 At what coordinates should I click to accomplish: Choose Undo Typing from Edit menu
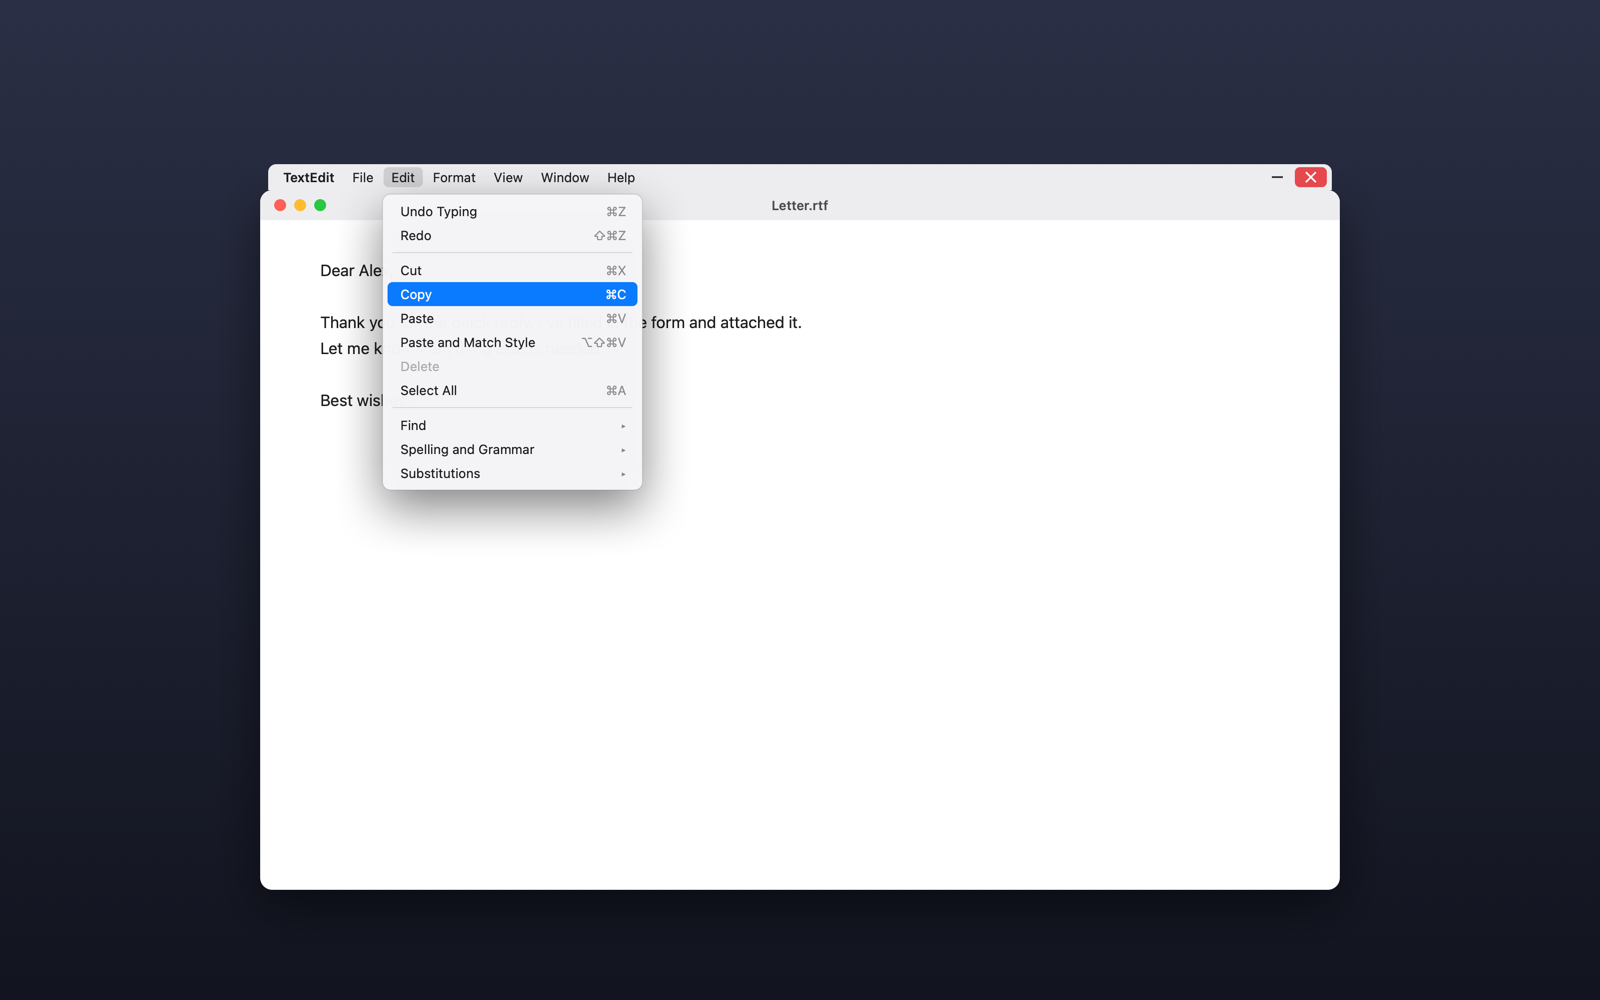[x=512, y=211]
